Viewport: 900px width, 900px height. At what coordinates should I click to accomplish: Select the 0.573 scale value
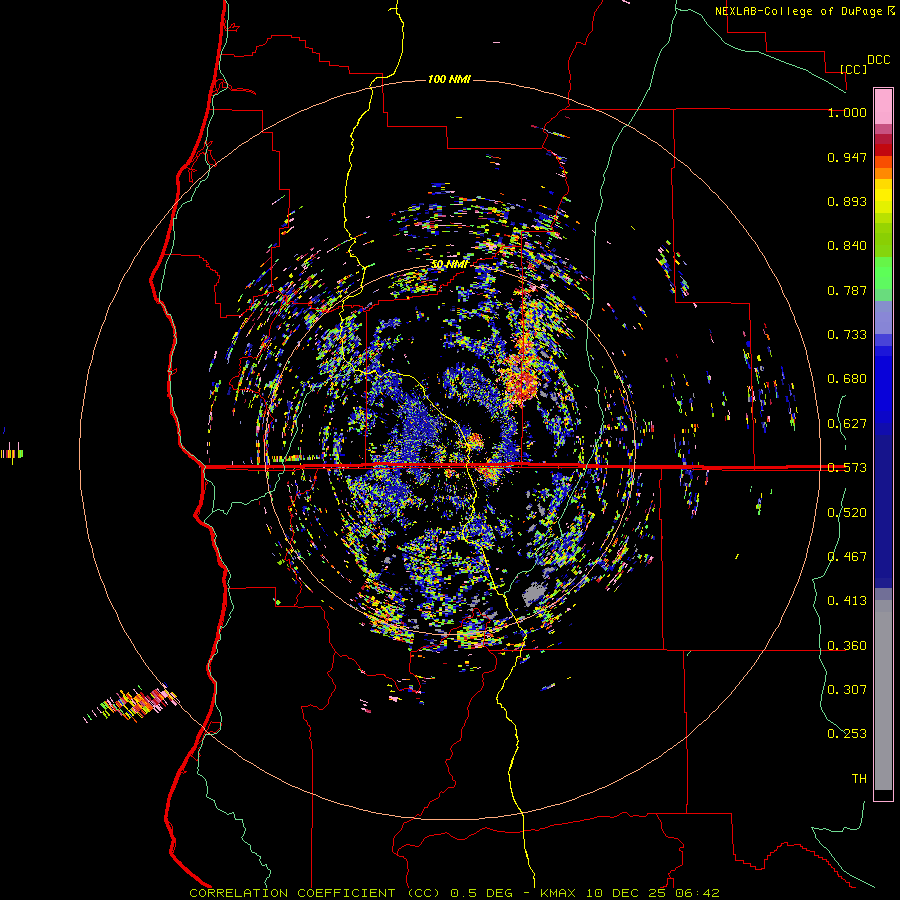tap(847, 468)
